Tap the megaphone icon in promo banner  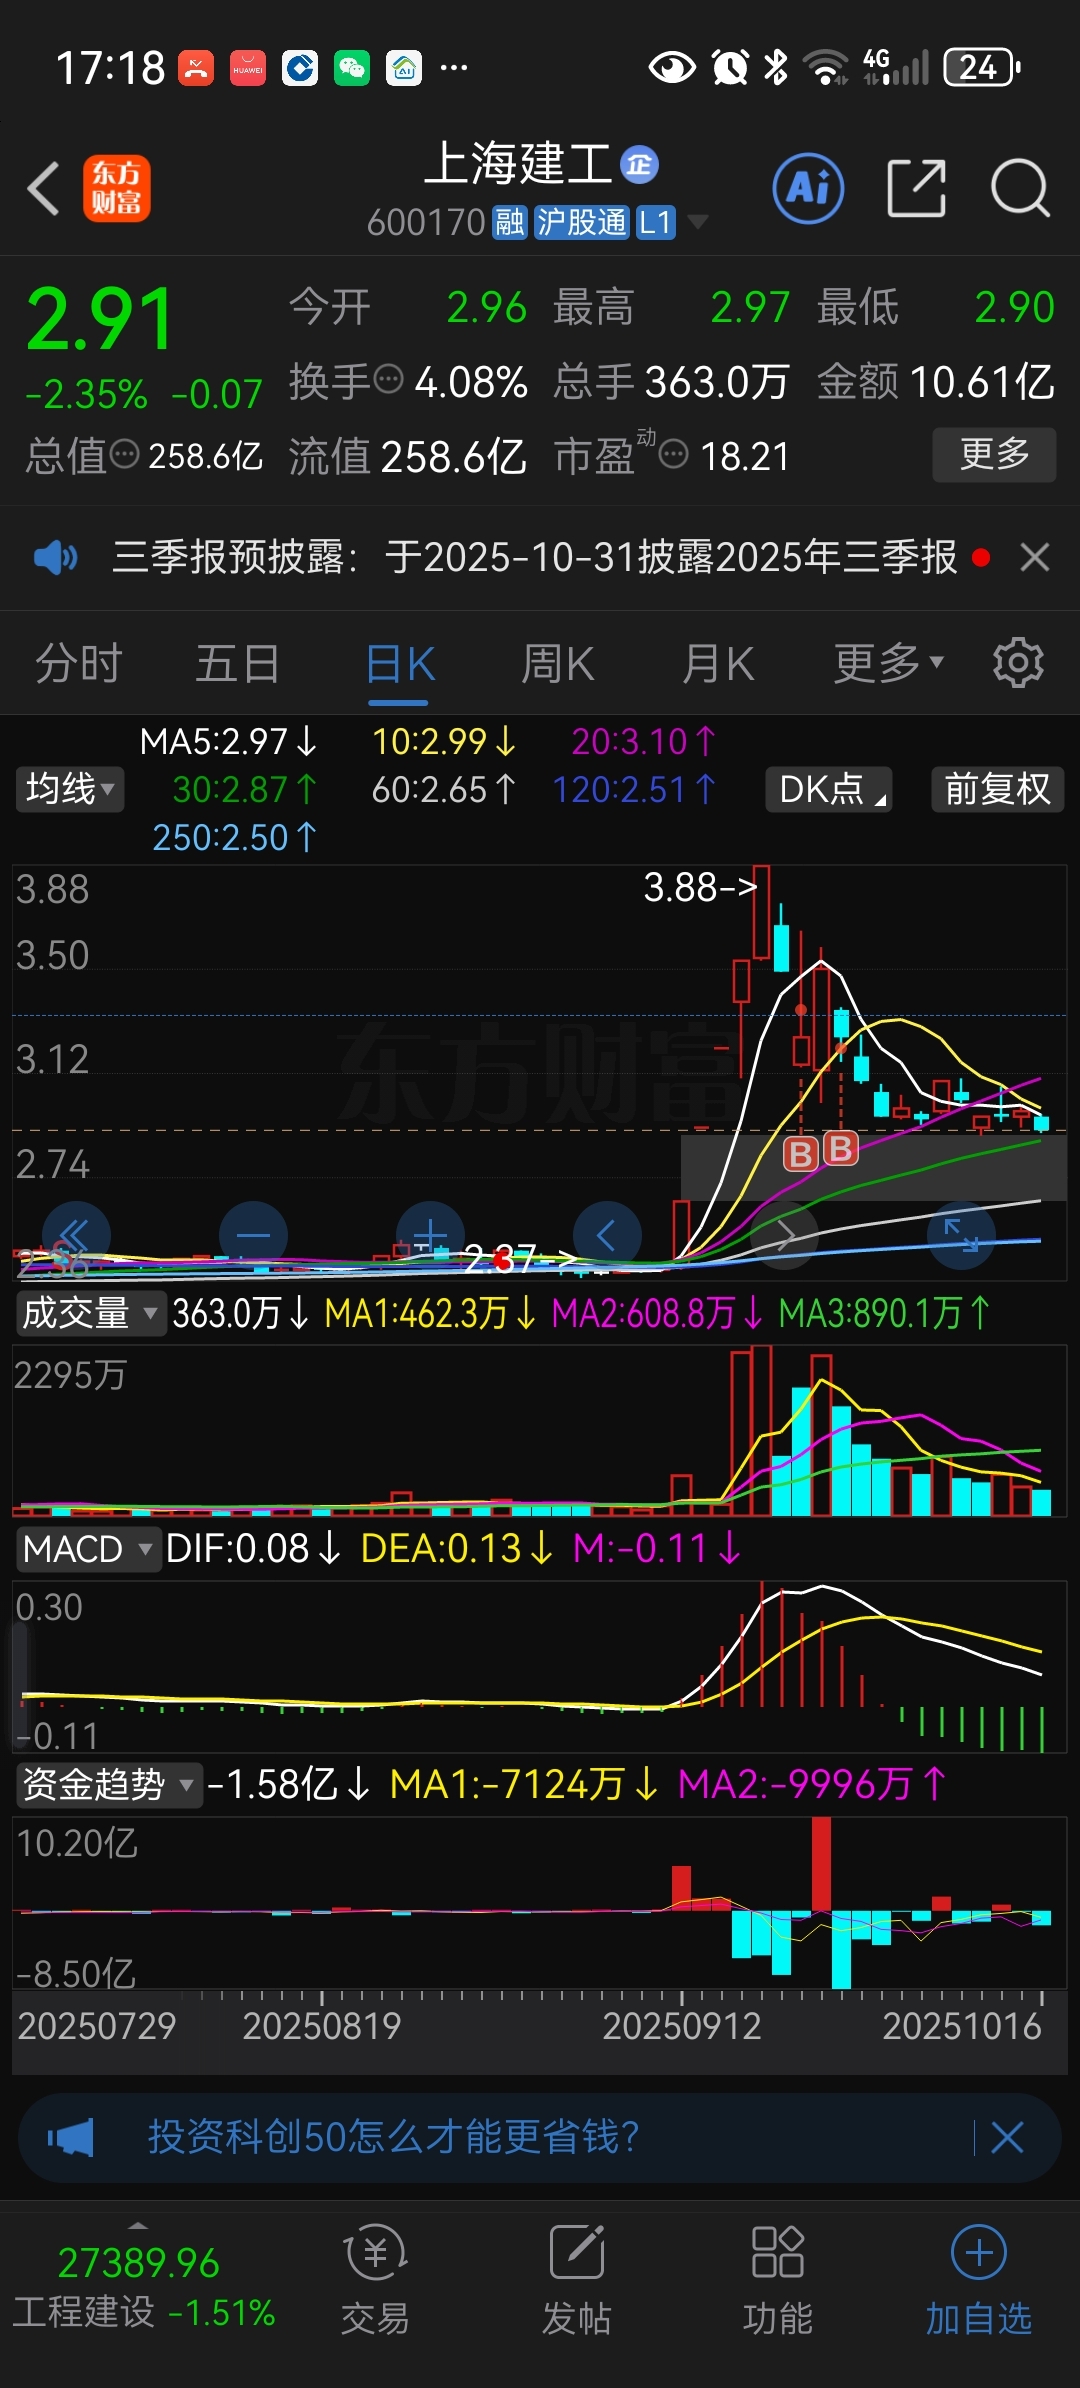[x=70, y=2139]
